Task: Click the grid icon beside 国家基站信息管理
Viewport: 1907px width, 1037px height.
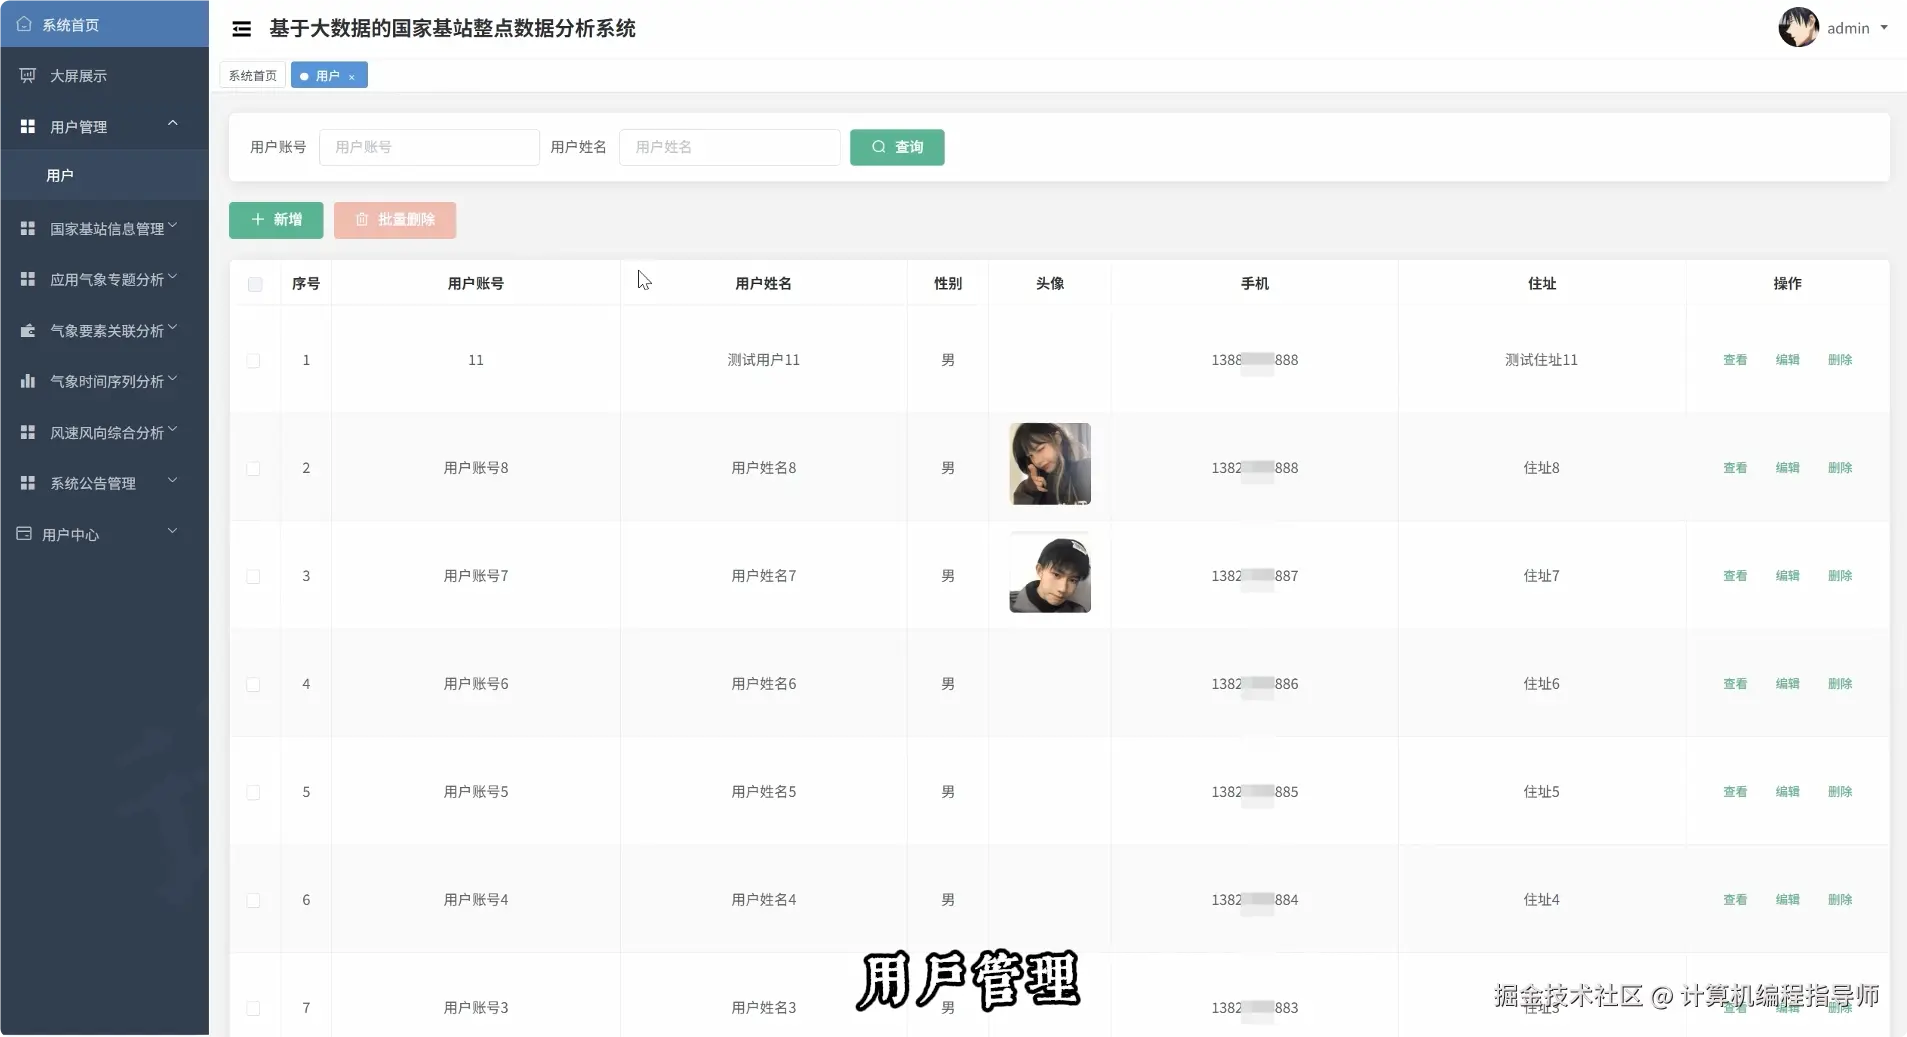Action: (x=28, y=229)
